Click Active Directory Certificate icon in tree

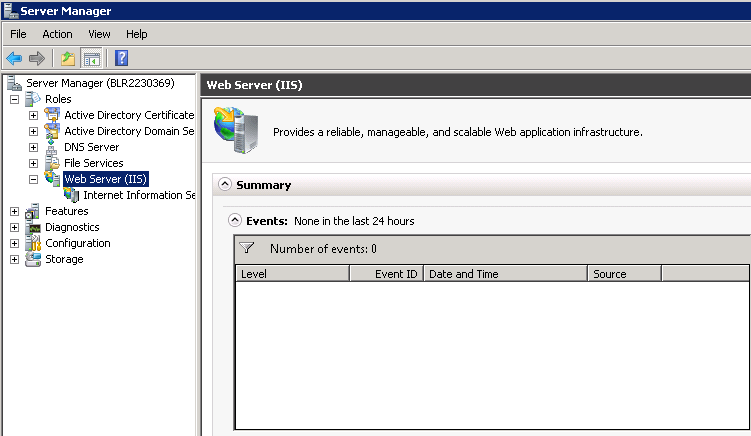52,115
